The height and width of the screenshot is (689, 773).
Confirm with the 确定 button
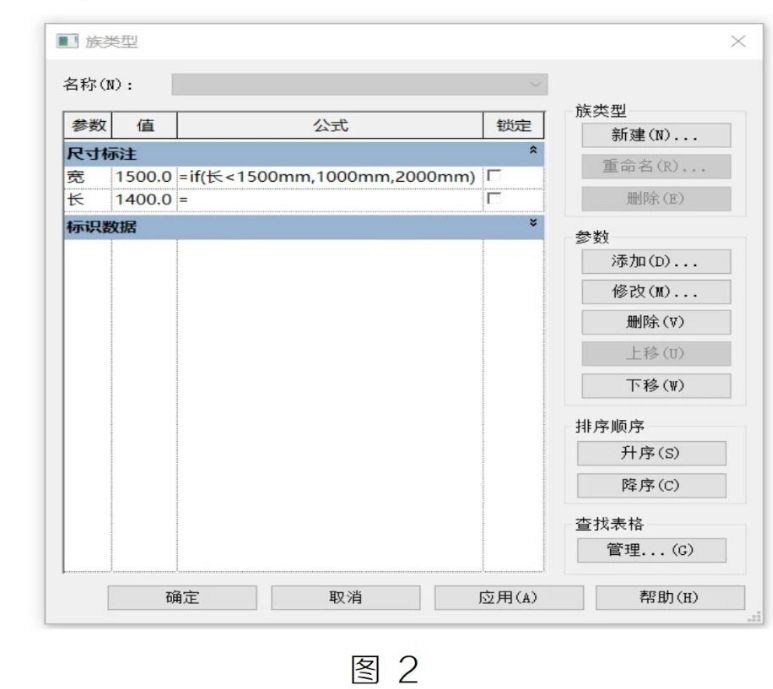[x=182, y=597]
